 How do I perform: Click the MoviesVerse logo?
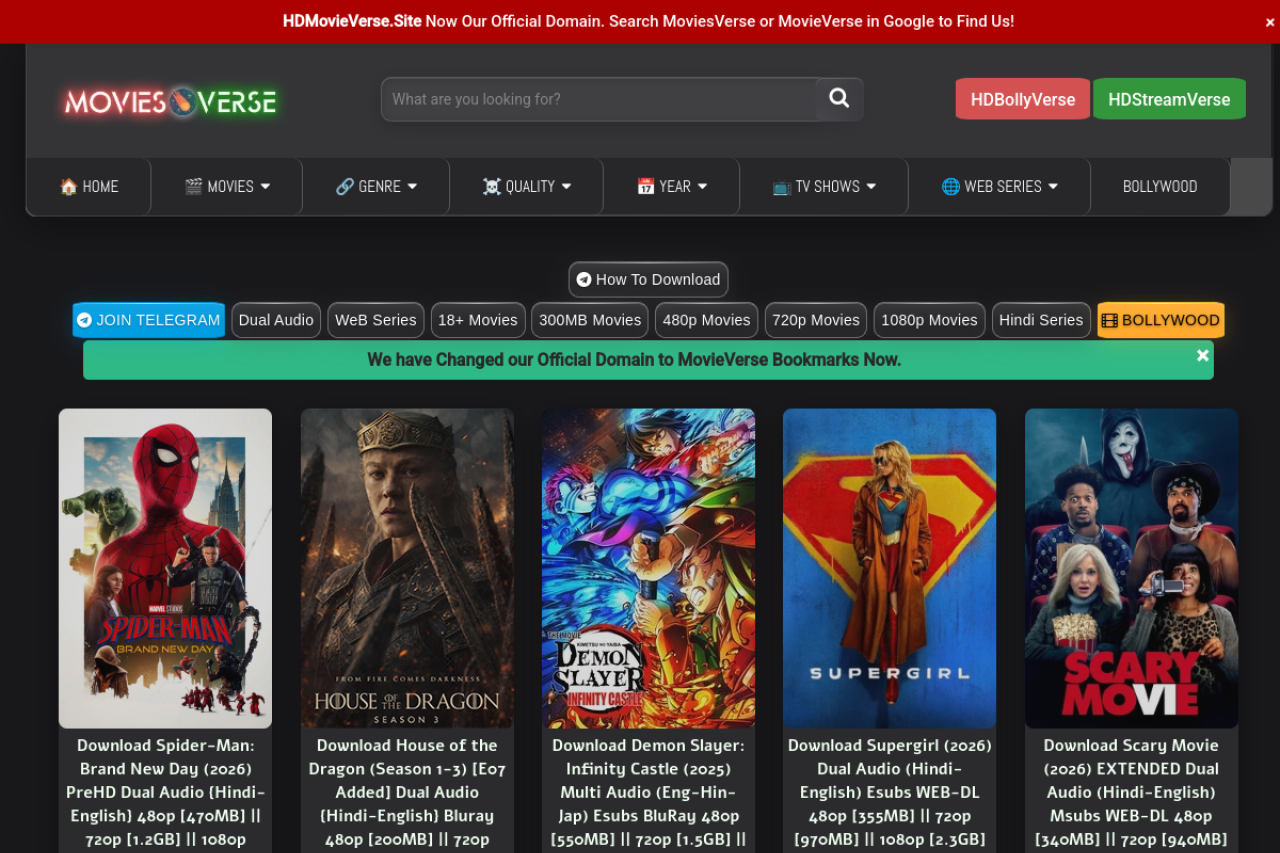point(171,101)
